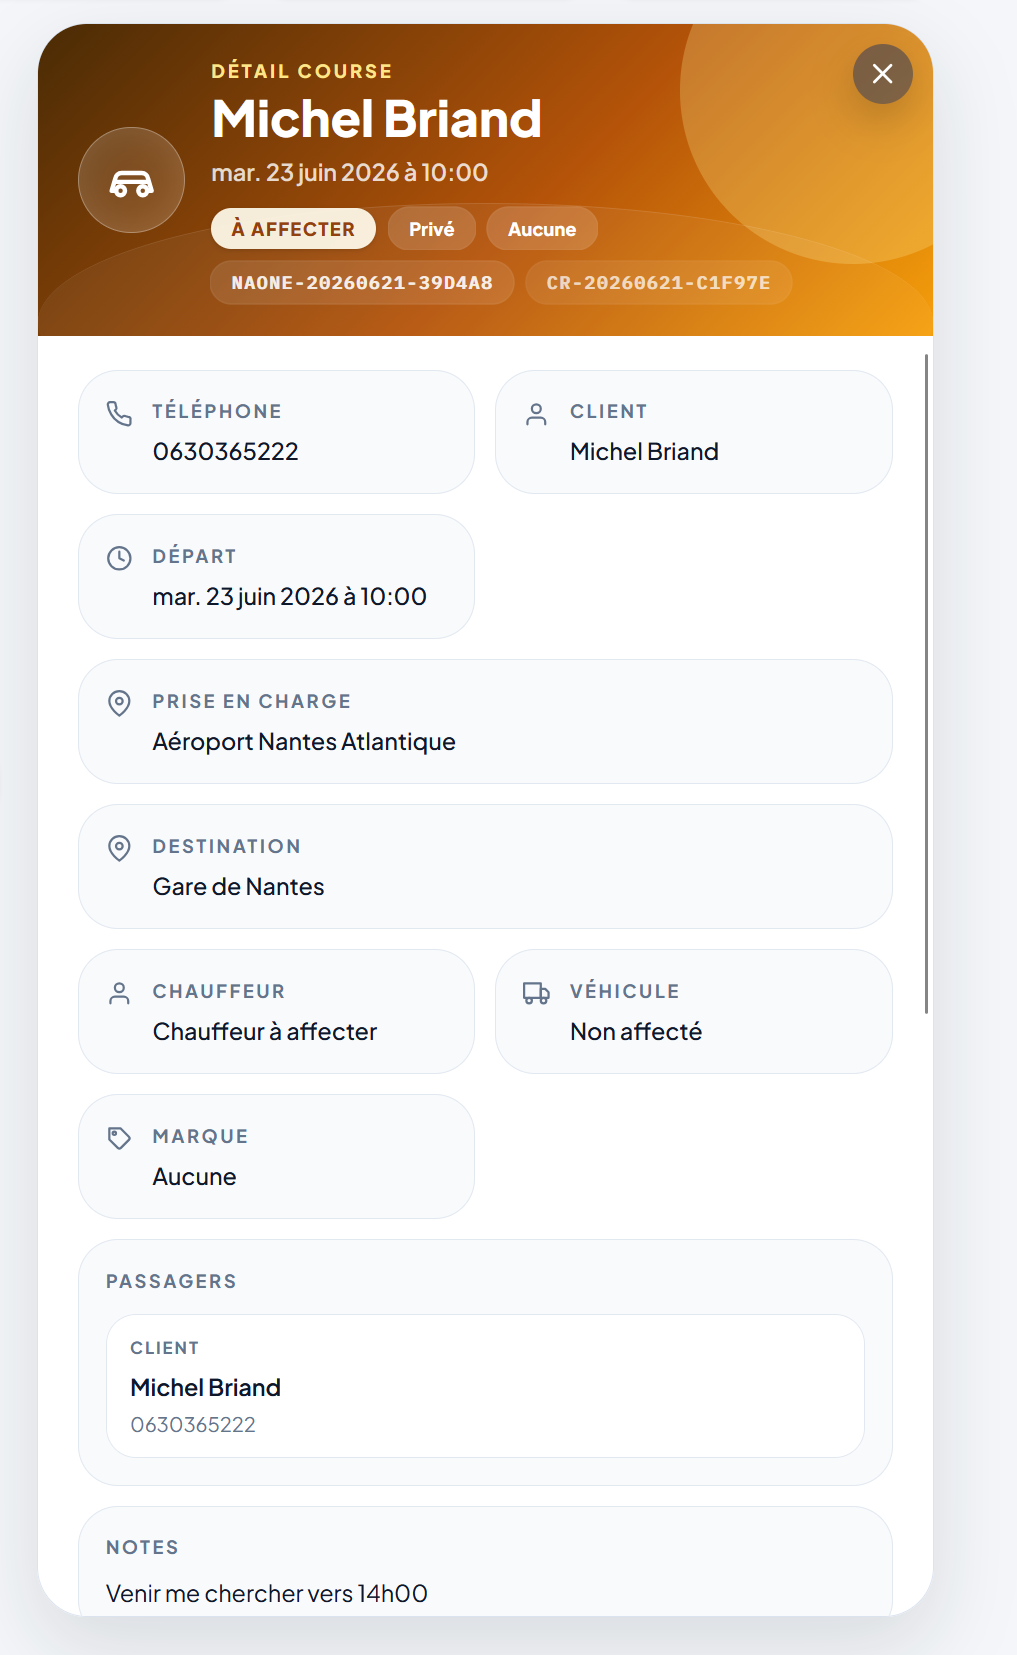This screenshot has height=1655, width=1017.
Task: Click reference code CR-20260621-C1F97E
Action: point(658,283)
